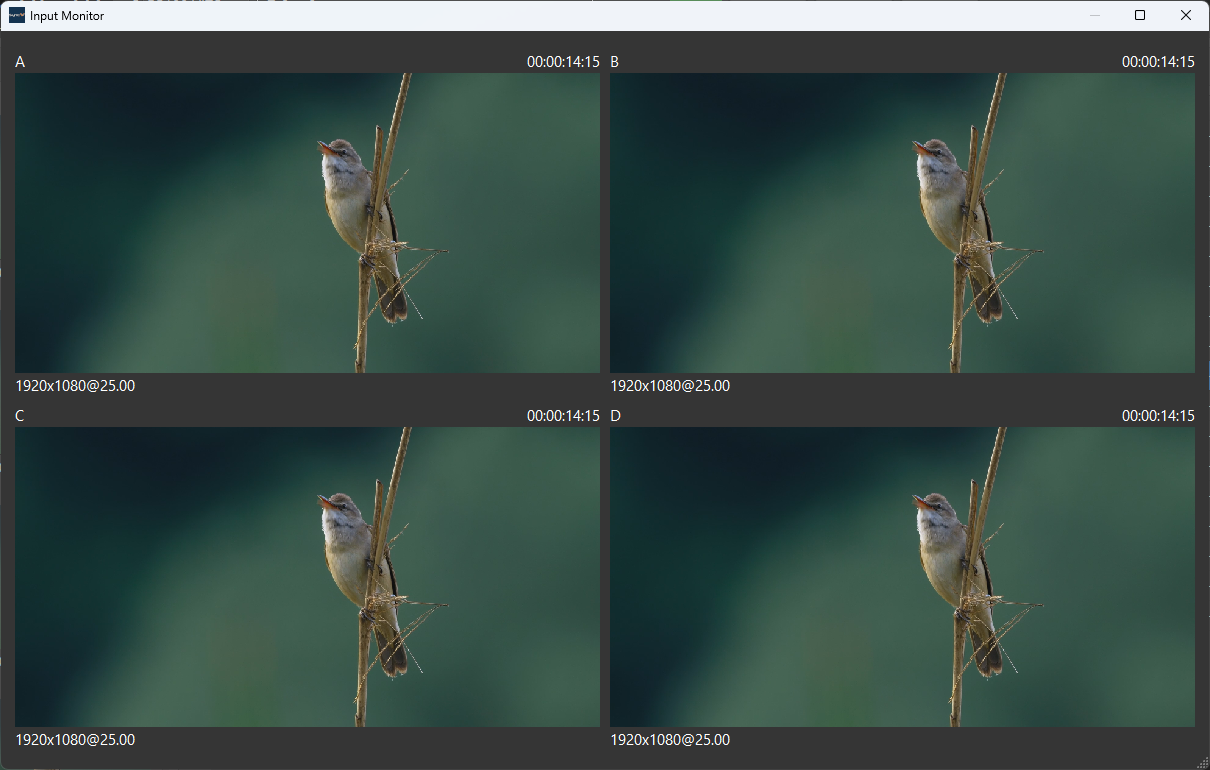The width and height of the screenshot is (1210, 770).
Task: Click the 1920x1080@25.00 label under input C
Action: click(x=75, y=740)
